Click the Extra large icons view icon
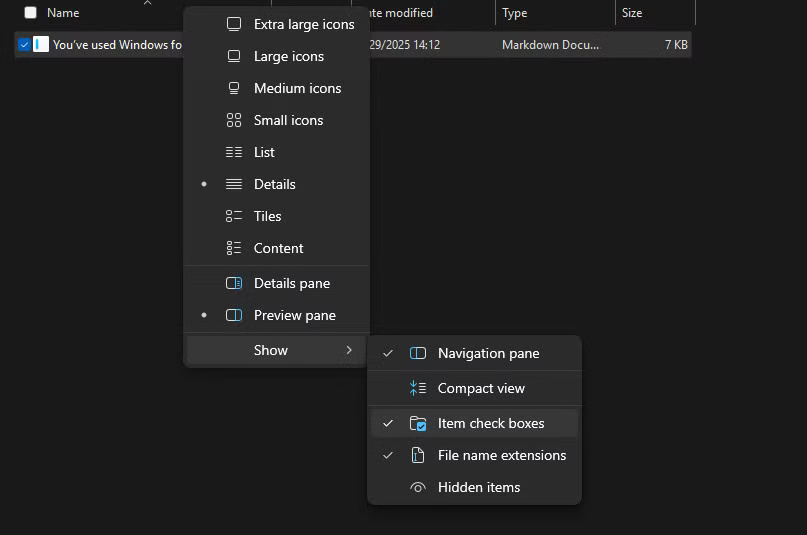This screenshot has height=535, width=807. [234, 24]
